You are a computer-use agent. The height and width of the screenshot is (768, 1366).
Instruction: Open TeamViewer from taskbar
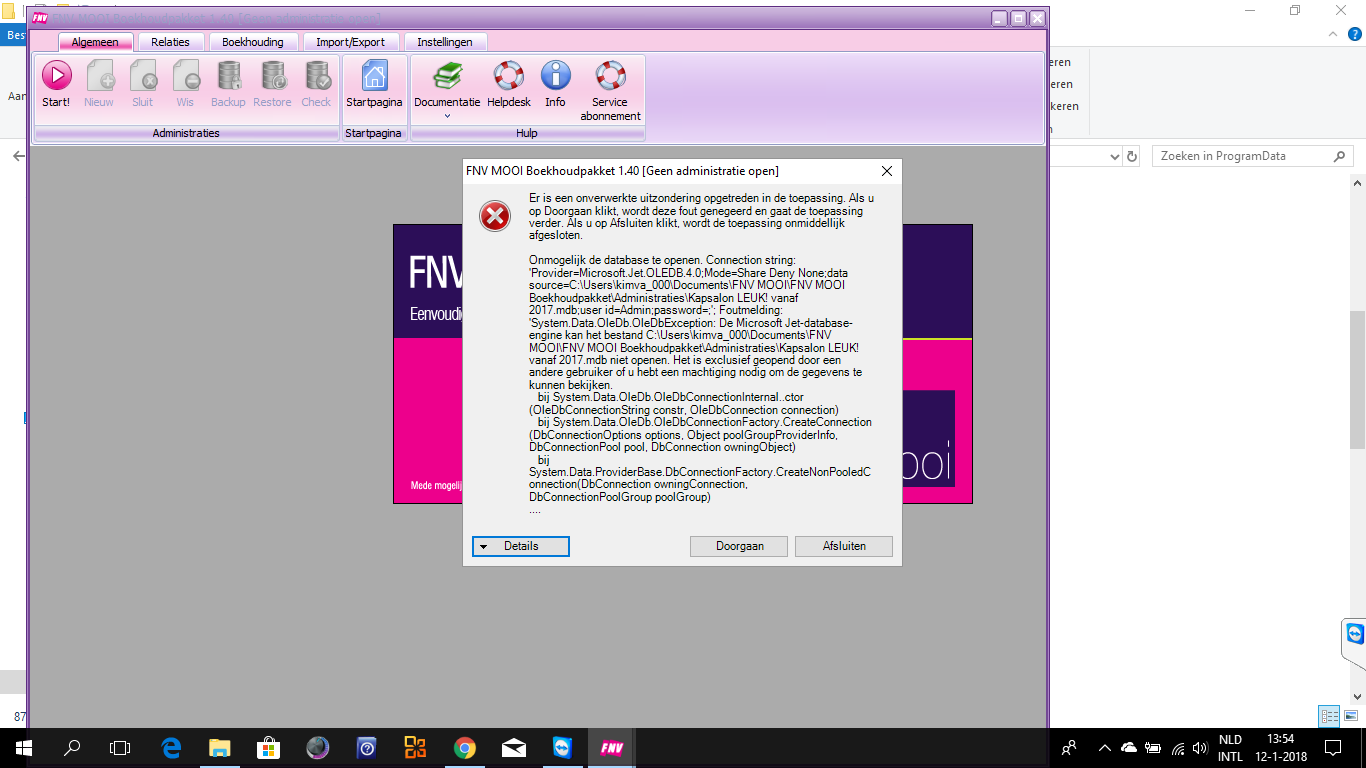tap(562, 748)
